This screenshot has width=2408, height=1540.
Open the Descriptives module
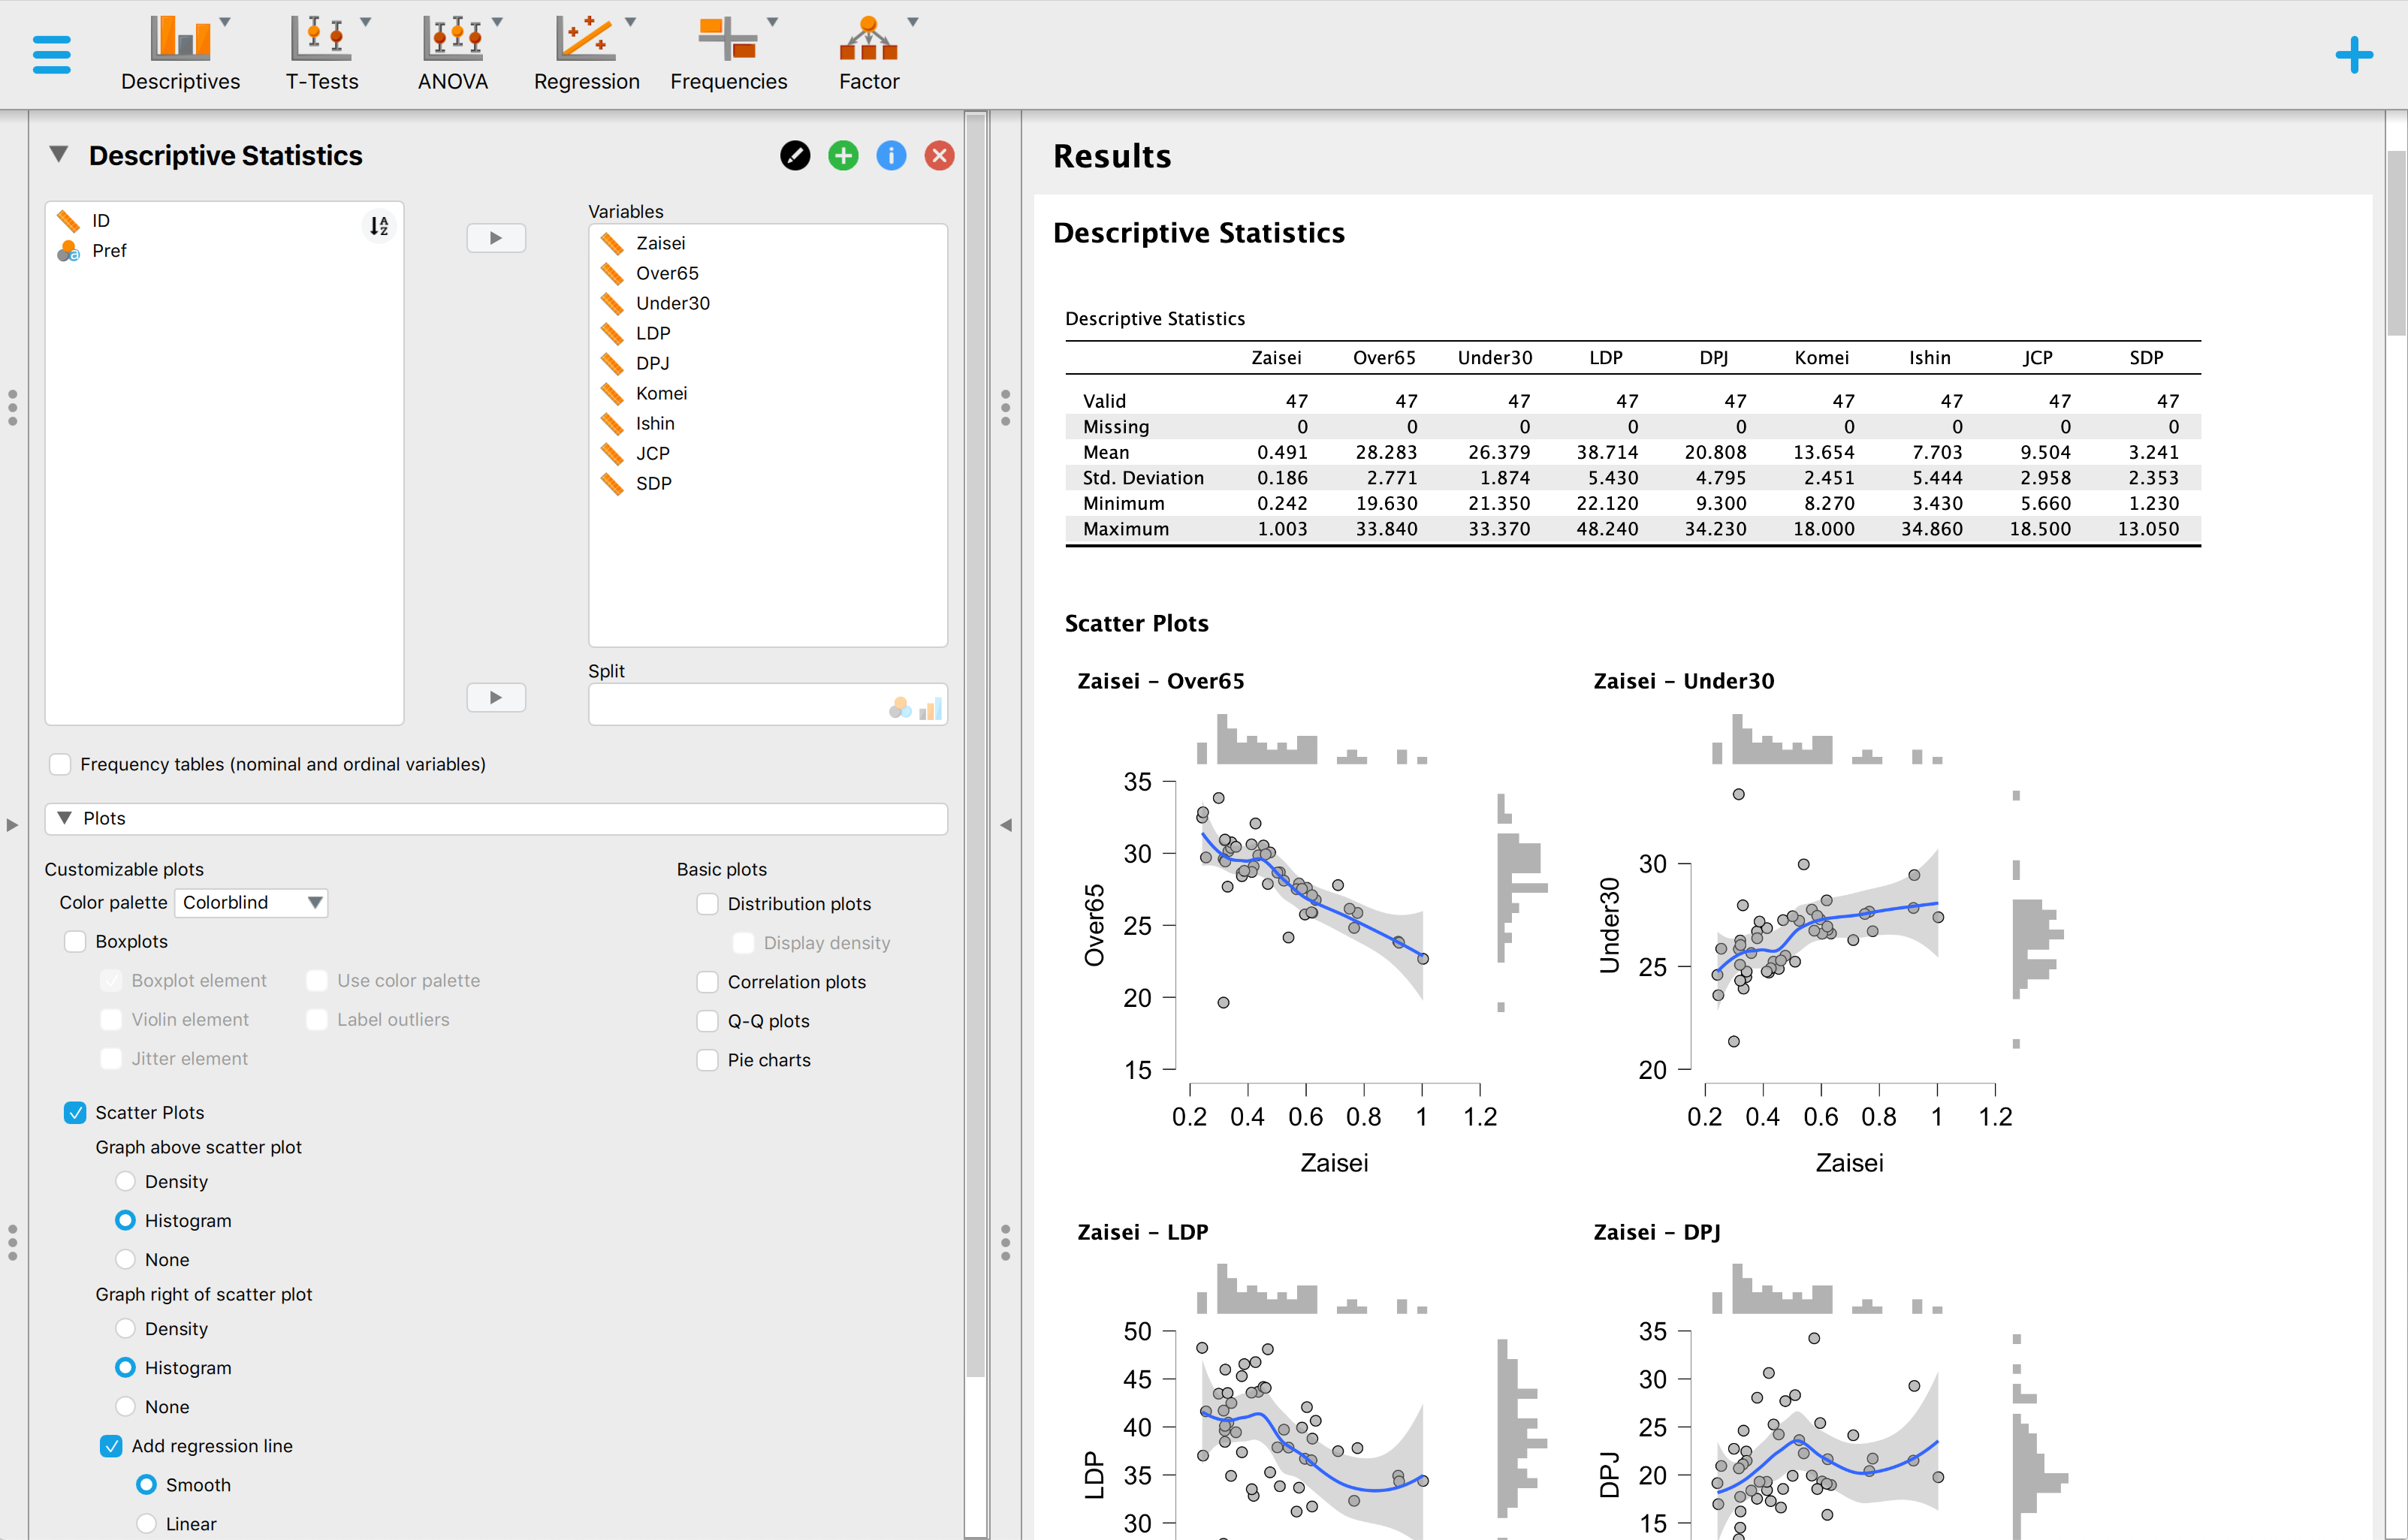[180, 55]
